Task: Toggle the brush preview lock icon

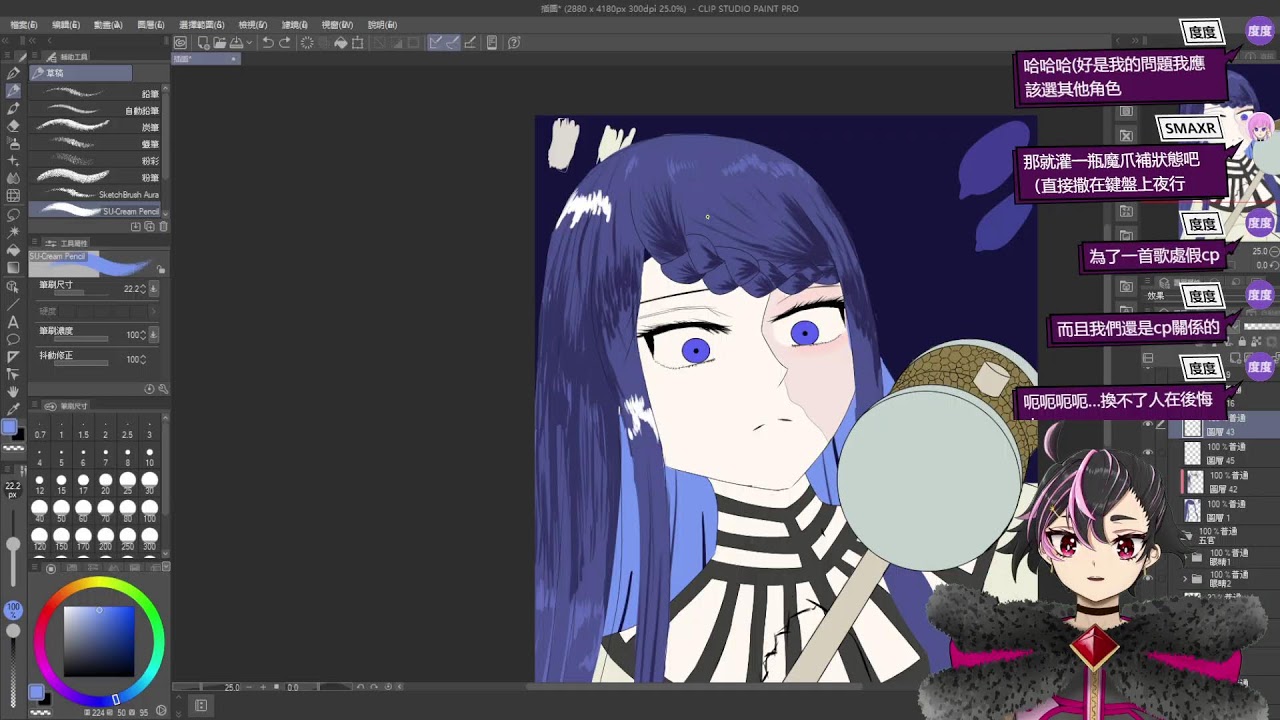Action: click(x=160, y=269)
